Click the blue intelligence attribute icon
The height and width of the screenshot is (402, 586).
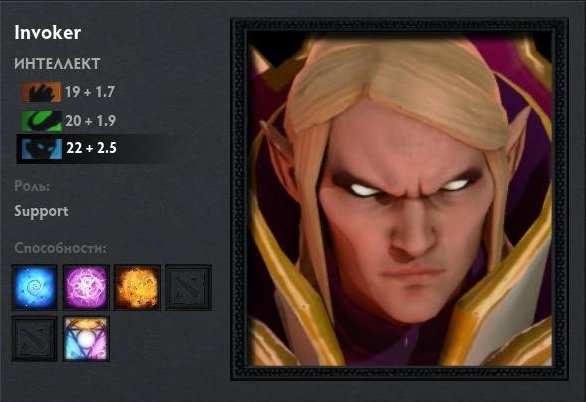pyautogui.click(x=41, y=148)
